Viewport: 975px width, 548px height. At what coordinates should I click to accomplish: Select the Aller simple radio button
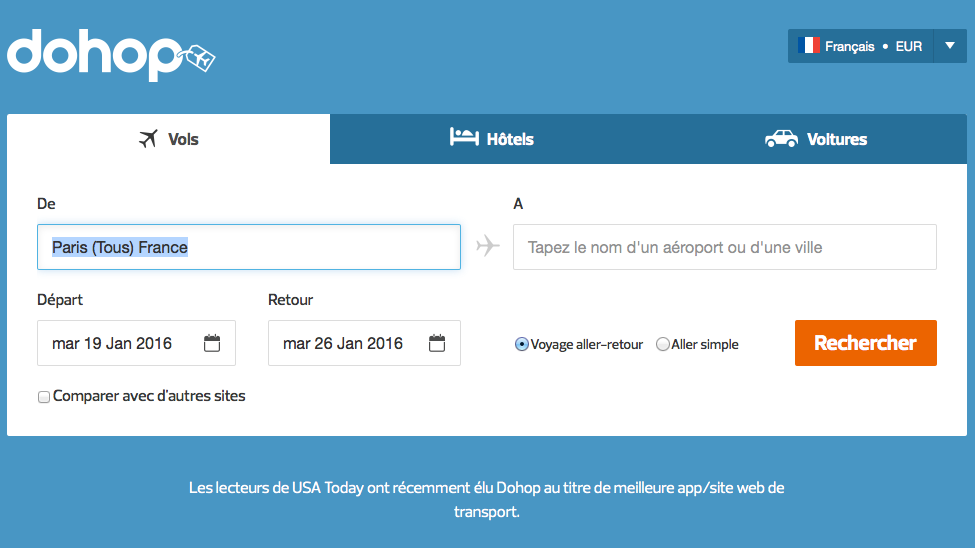(663, 344)
